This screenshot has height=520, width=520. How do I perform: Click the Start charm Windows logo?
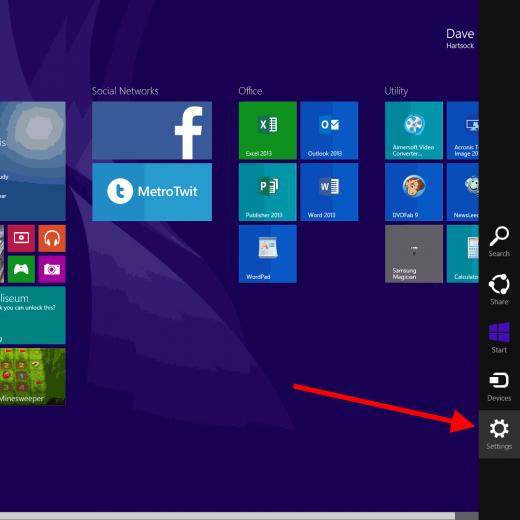(x=499, y=332)
